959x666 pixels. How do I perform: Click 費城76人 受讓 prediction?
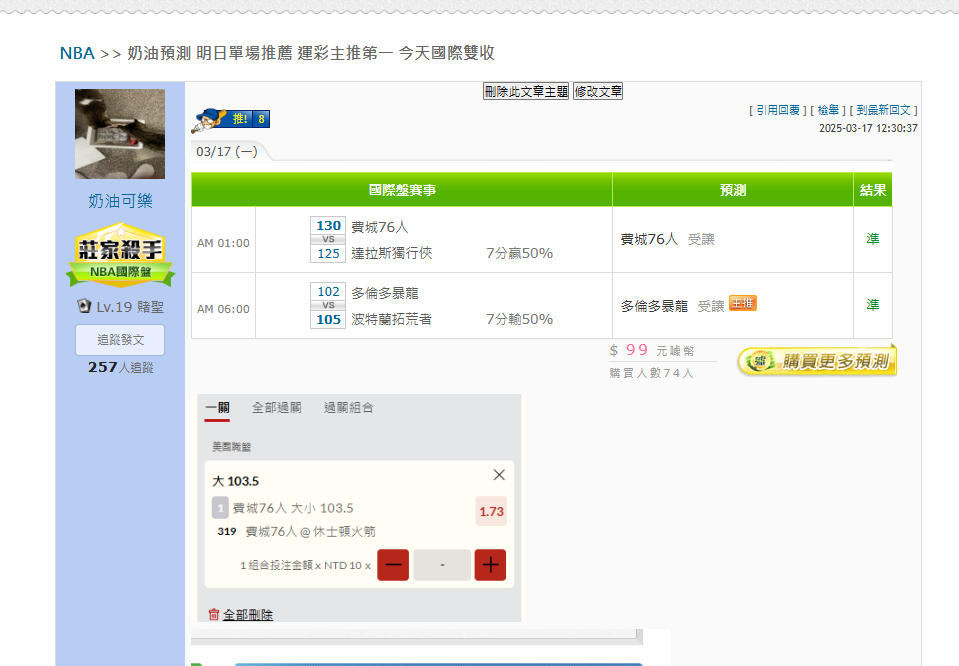pyautogui.click(x=667, y=239)
